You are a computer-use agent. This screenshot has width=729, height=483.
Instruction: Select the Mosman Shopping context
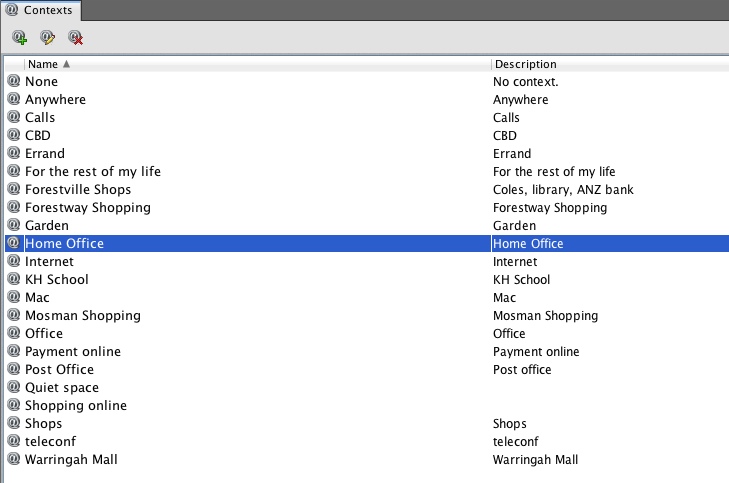click(x=82, y=316)
